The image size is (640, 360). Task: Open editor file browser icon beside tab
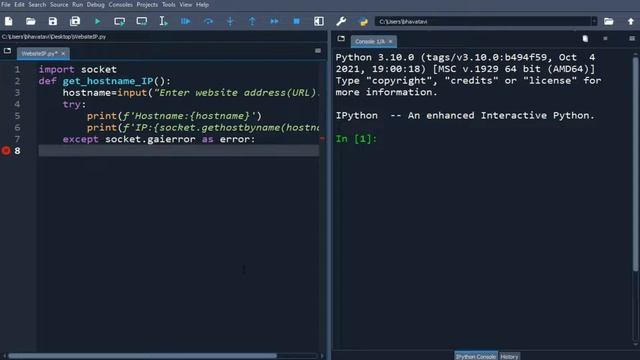(x=7, y=51)
